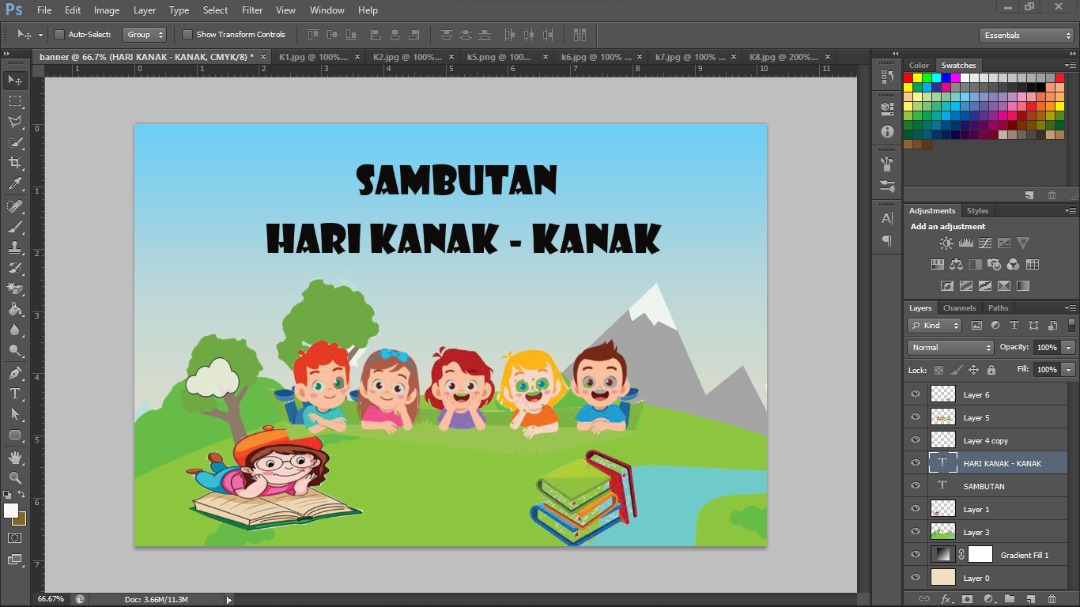
Task: Open the Essentials workspace dropdown
Action: [x=1026, y=35]
